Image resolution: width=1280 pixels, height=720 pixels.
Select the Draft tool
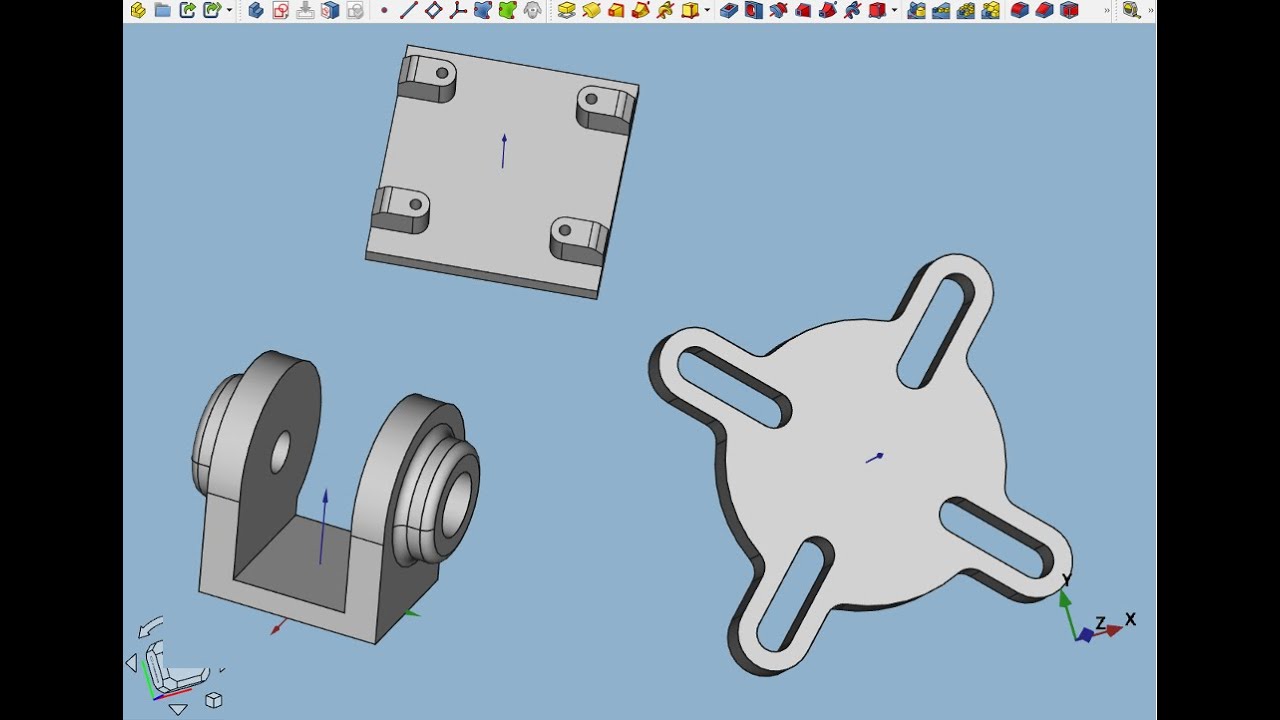pyautogui.click(x=1069, y=10)
